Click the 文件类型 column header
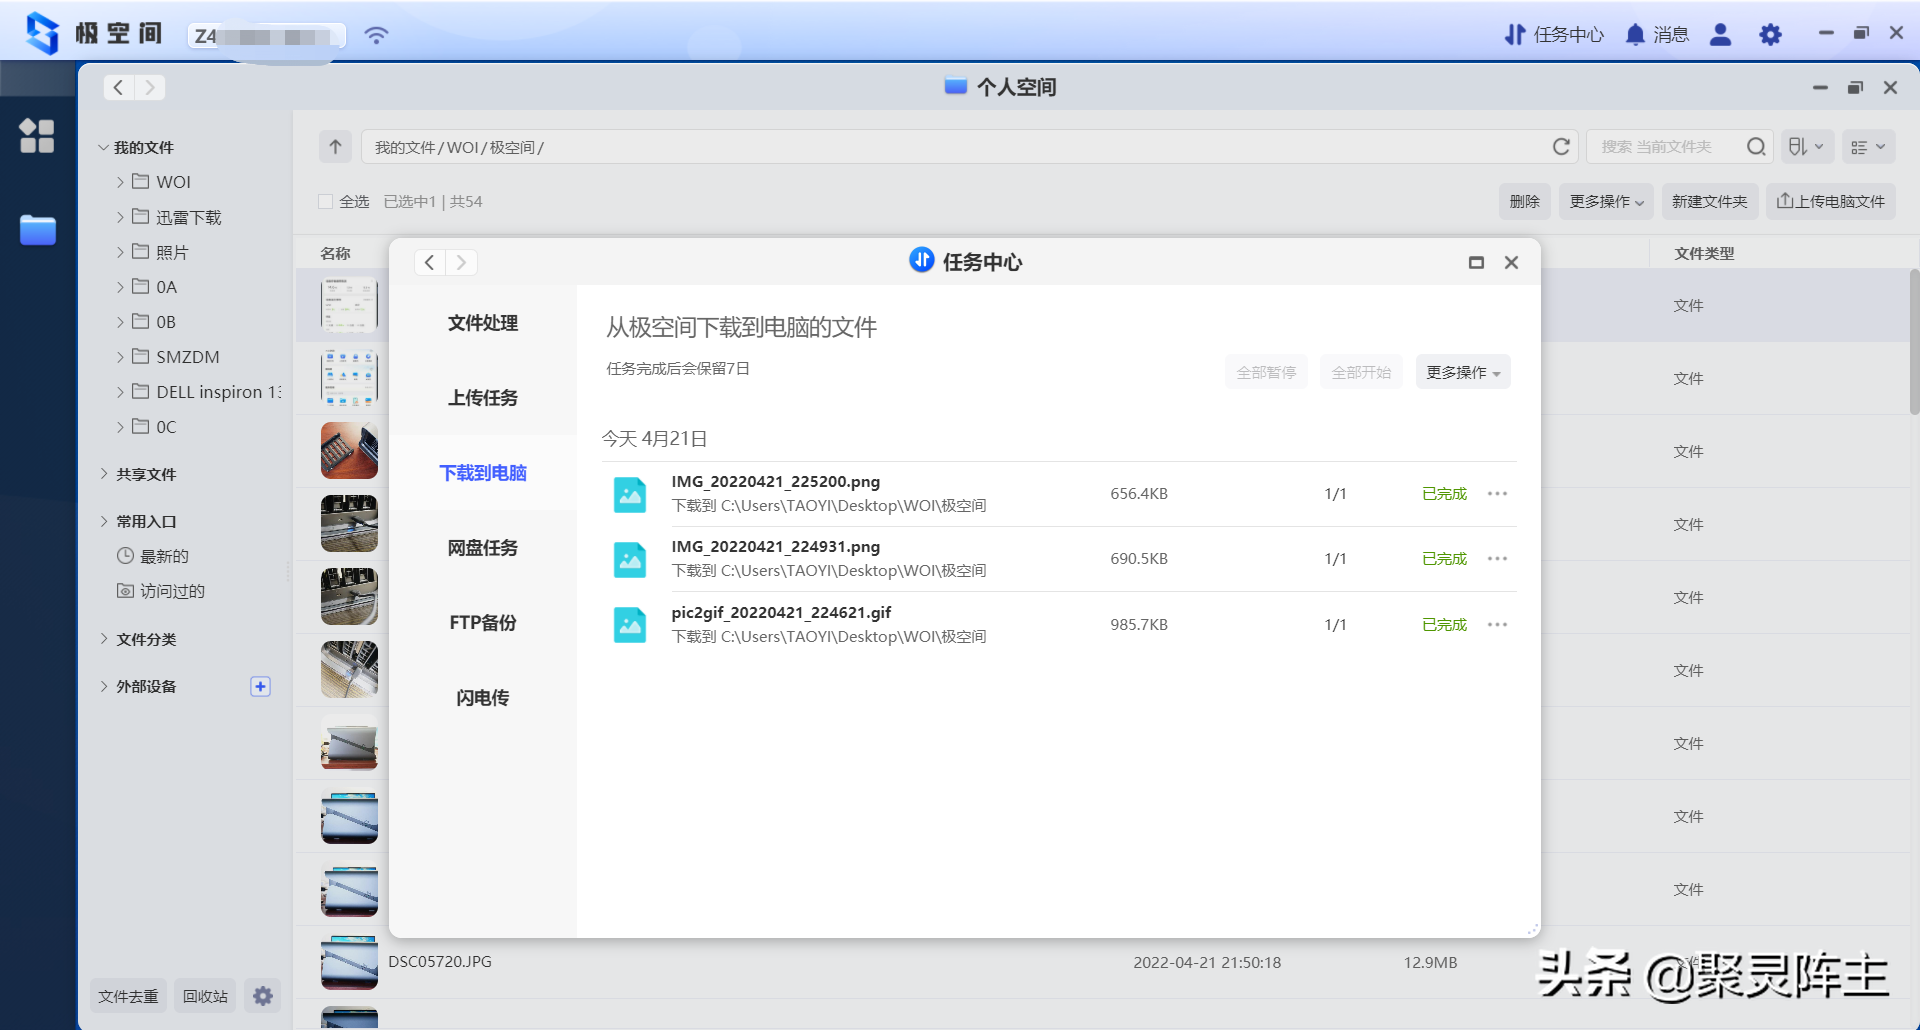 coord(1704,254)
